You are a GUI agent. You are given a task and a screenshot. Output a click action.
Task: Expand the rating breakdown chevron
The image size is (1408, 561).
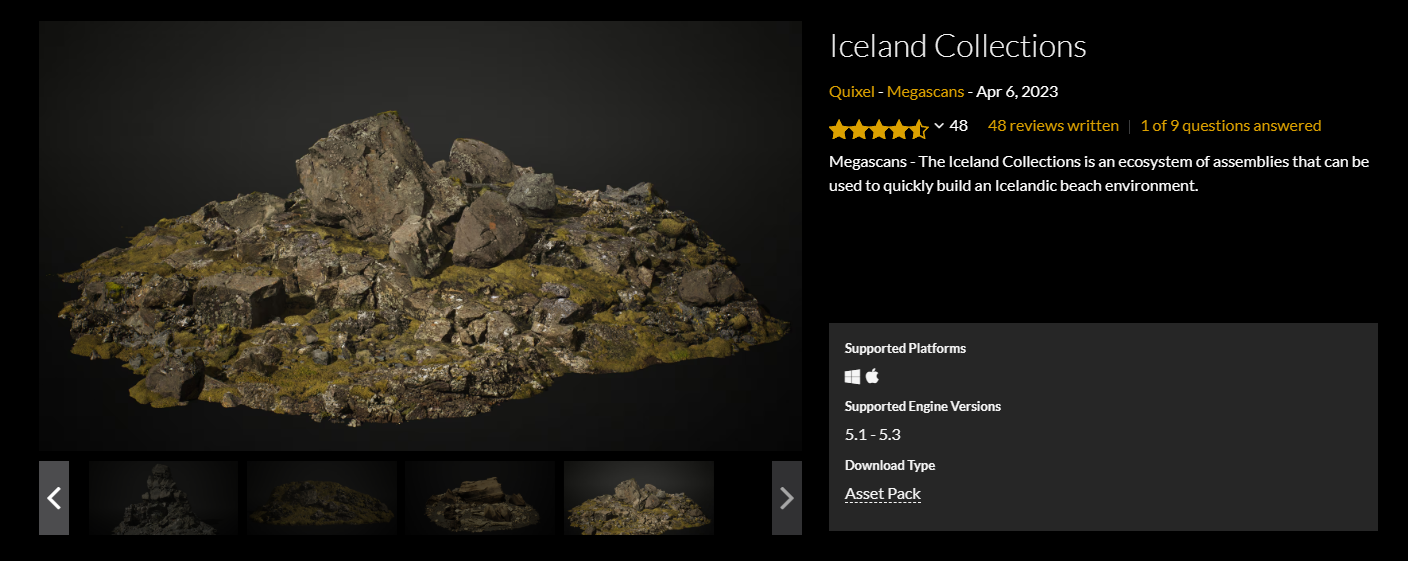pos(939,126)
